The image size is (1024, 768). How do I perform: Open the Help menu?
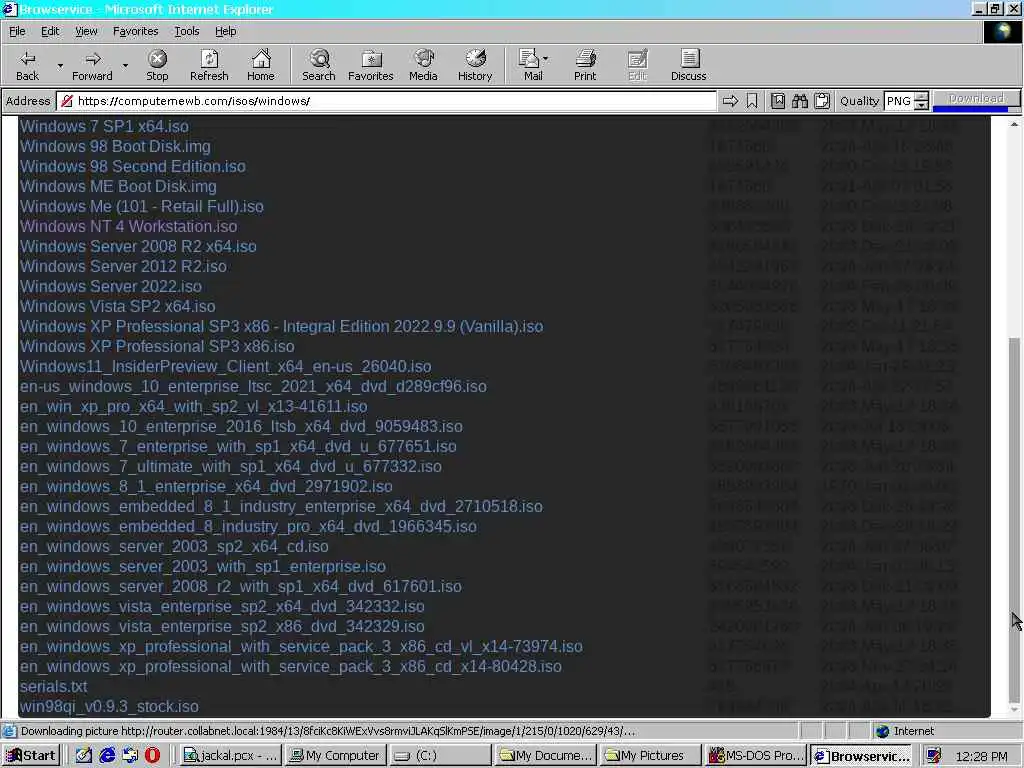[x=225, y=31]
